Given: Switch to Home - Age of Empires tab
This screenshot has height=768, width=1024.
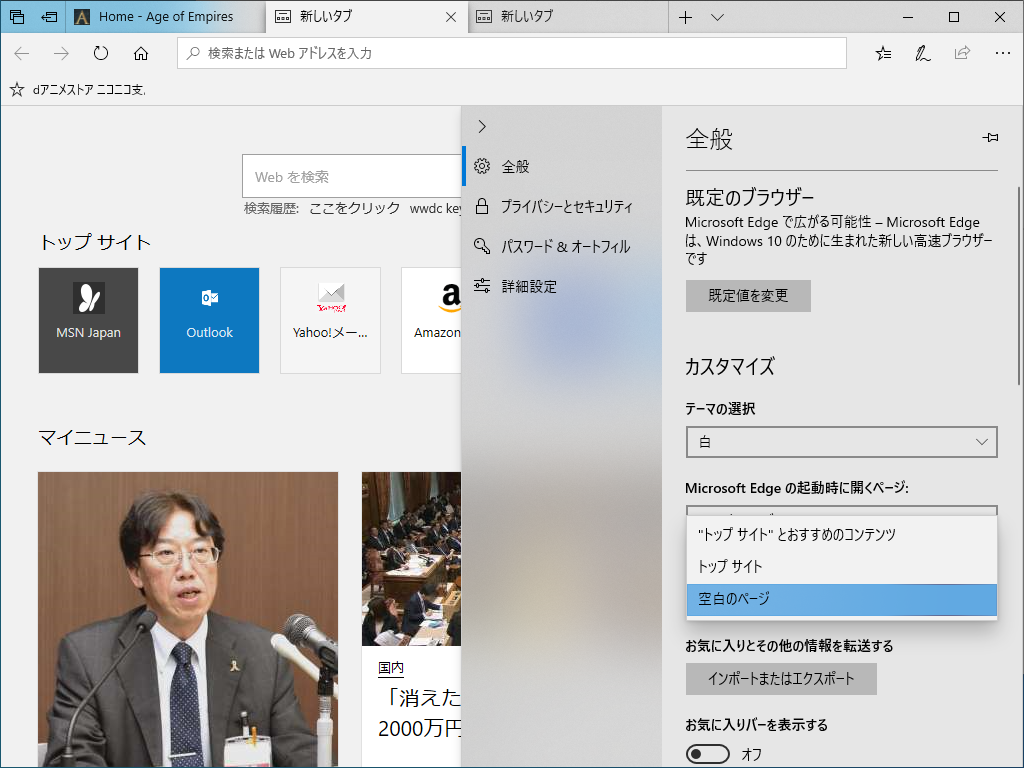Looking at the screenshot, I should point(165,17).
